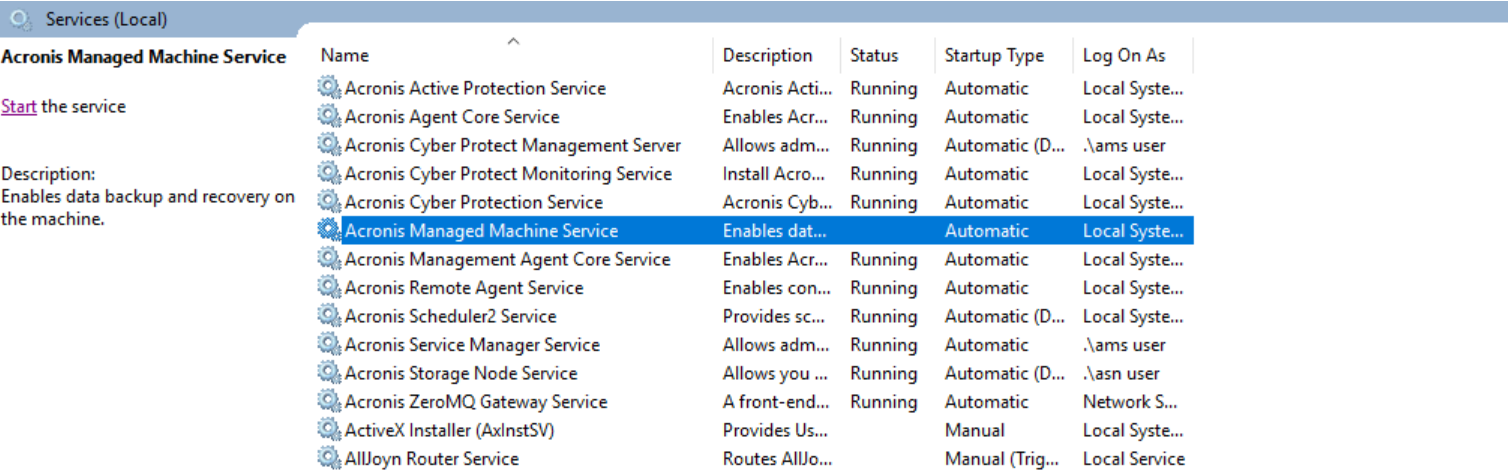Select Acronis ZeroMQ Gateway Service entry

coord(476,402)
